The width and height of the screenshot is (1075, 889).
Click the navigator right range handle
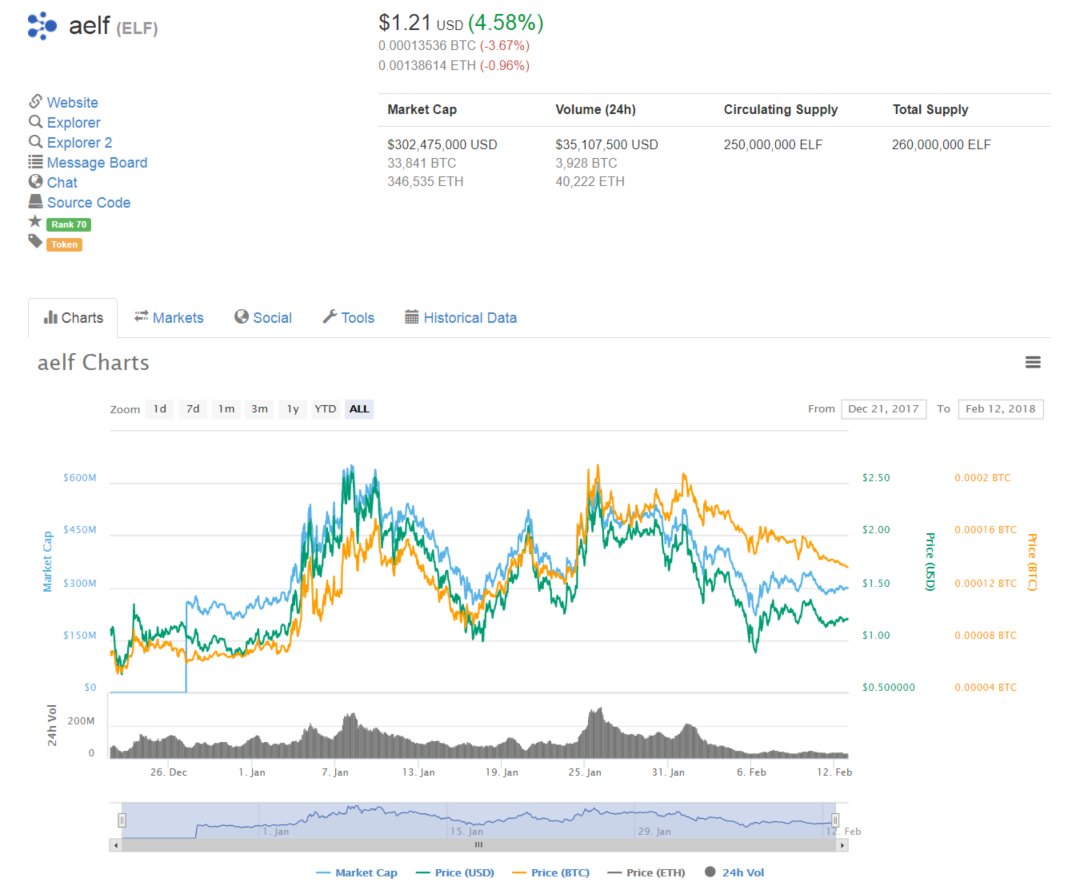[835, 820]
